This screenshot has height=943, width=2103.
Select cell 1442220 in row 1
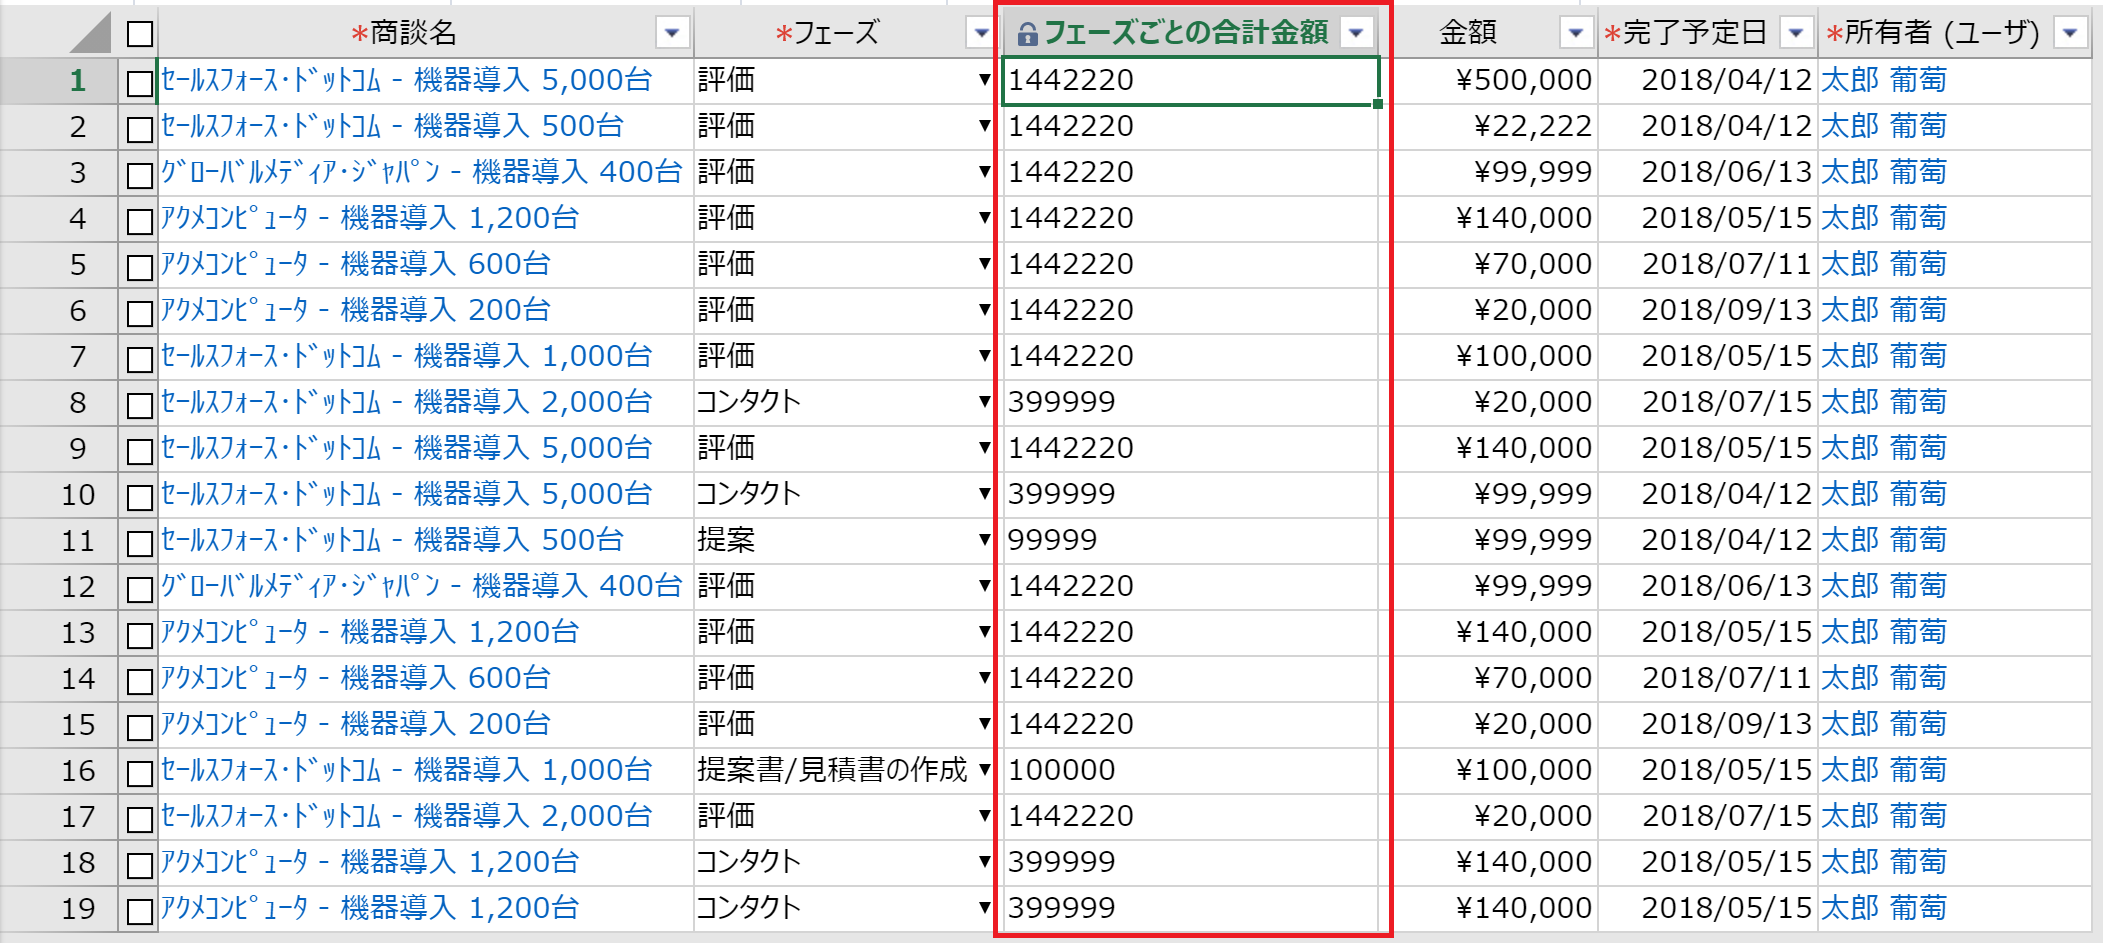click(x=1190, y=80)
